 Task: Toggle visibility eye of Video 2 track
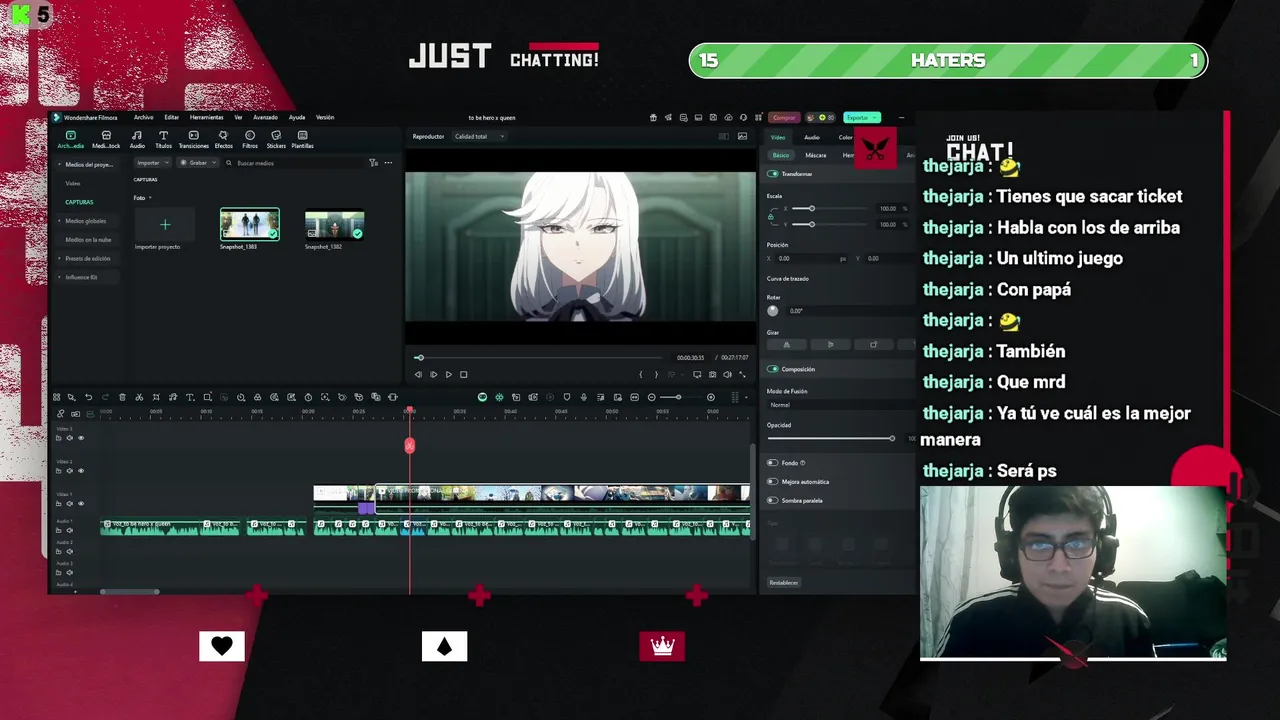(81, 470)
